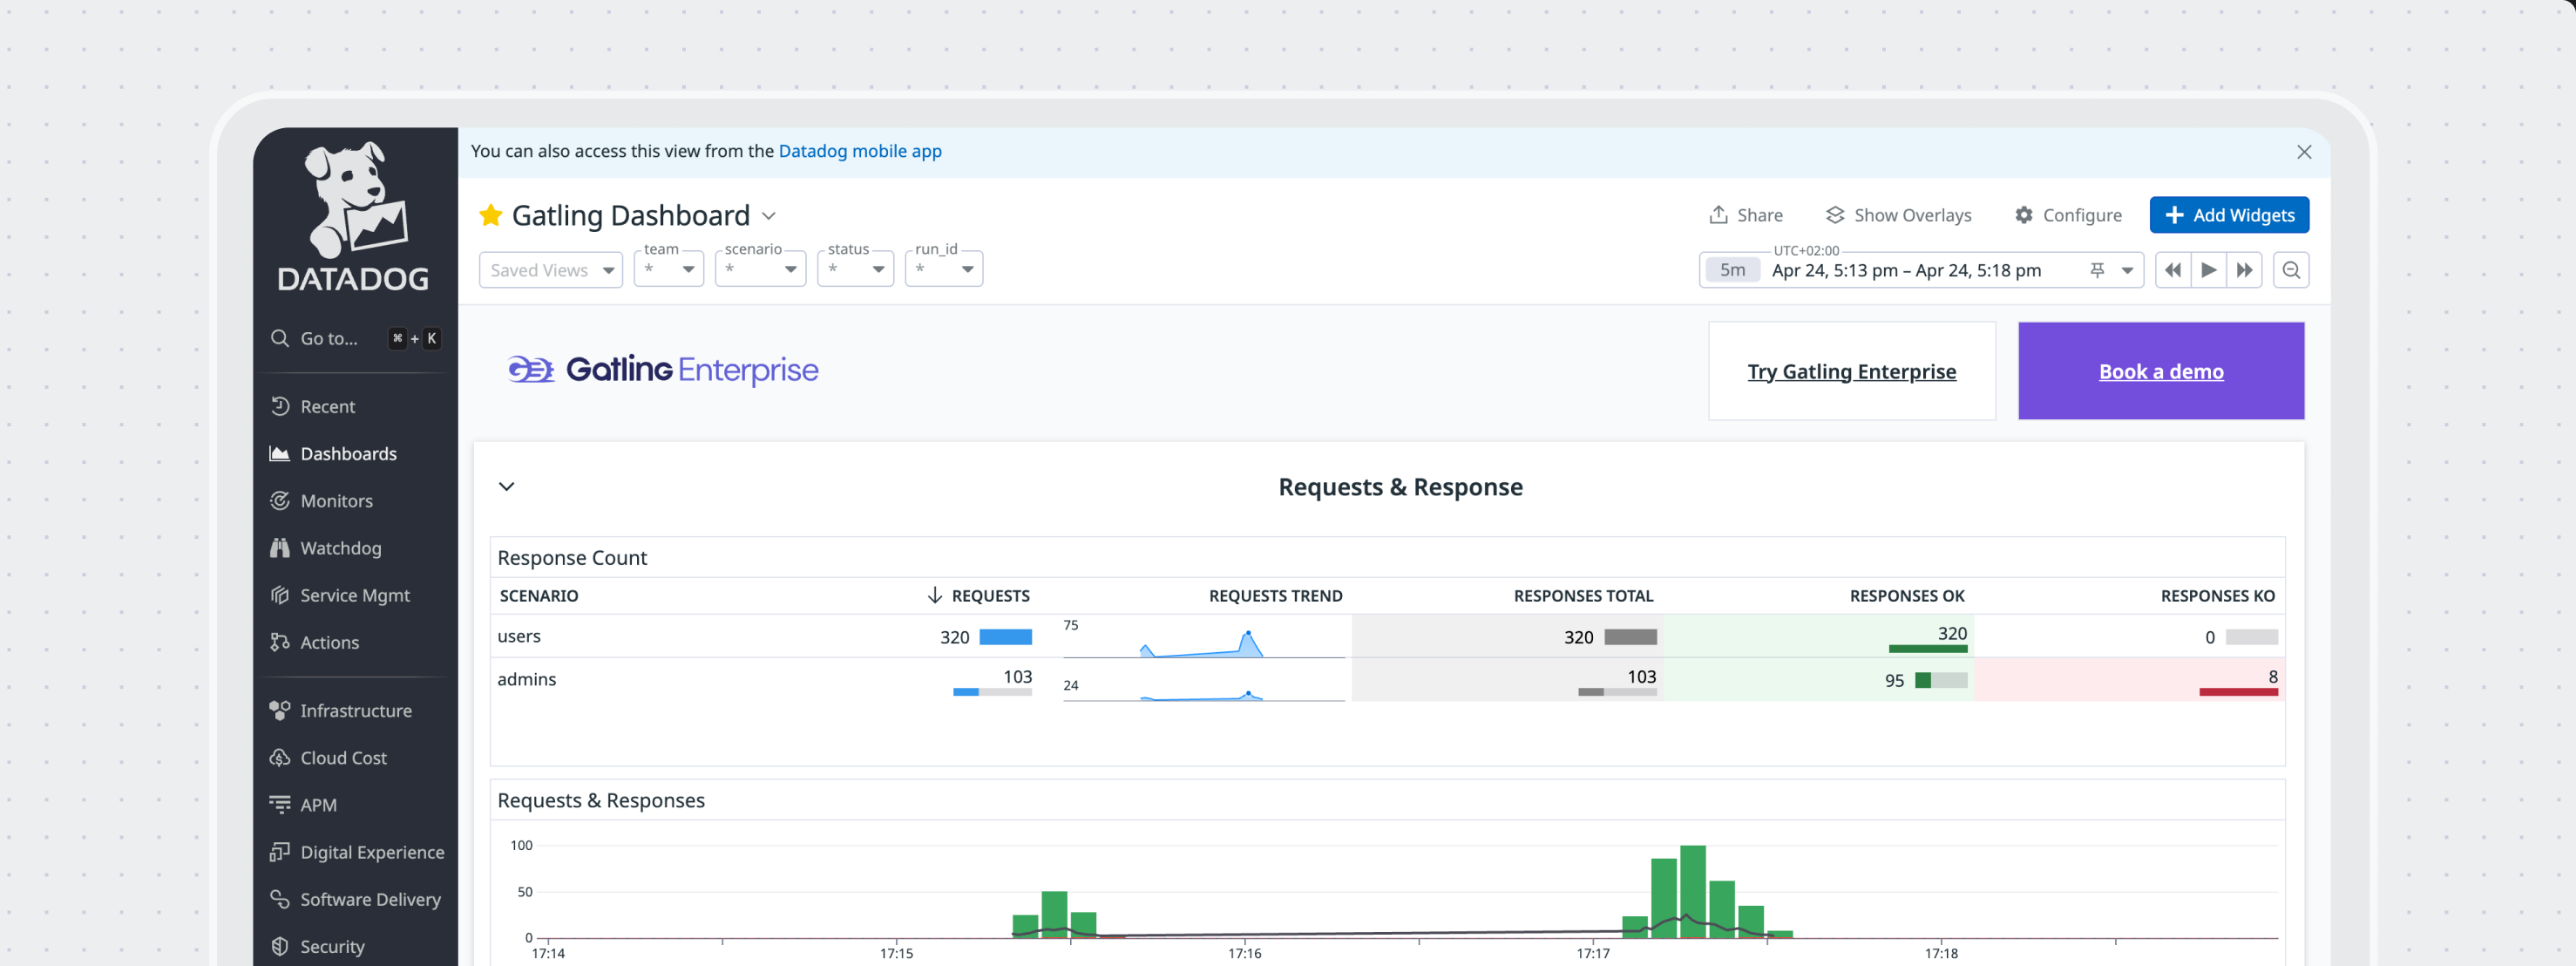The image size is (2576, 966).
Task: Unstar the Gatling Dashboard favorite
Action: coord(490,215)
